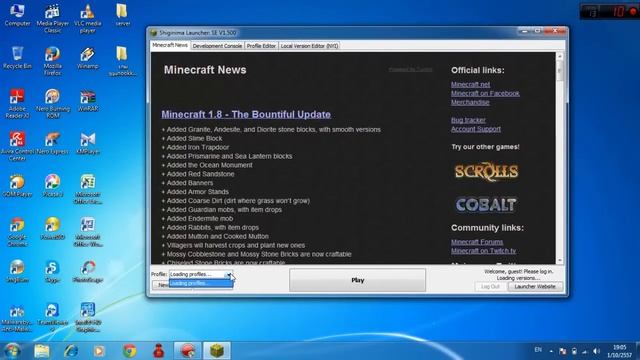The height and width of the screenshot is (360, 640).
Task: Launch KMPlayer desktop shortcut
Action: pyautogui.click(x=87, y=143)
